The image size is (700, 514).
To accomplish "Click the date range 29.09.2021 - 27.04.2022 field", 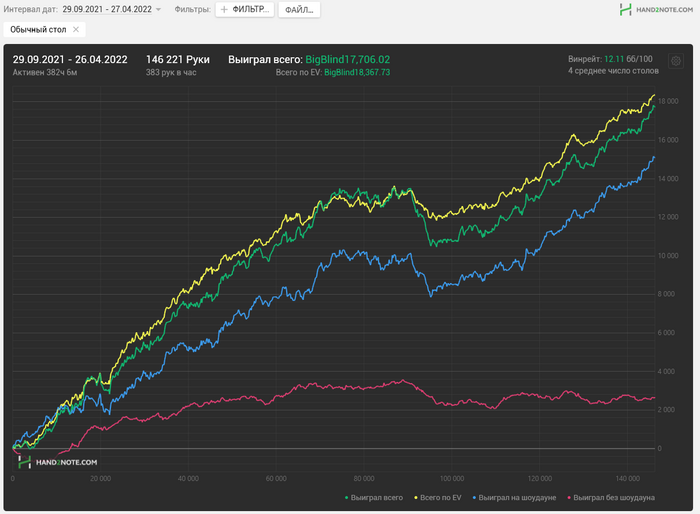I will point(107,9).
